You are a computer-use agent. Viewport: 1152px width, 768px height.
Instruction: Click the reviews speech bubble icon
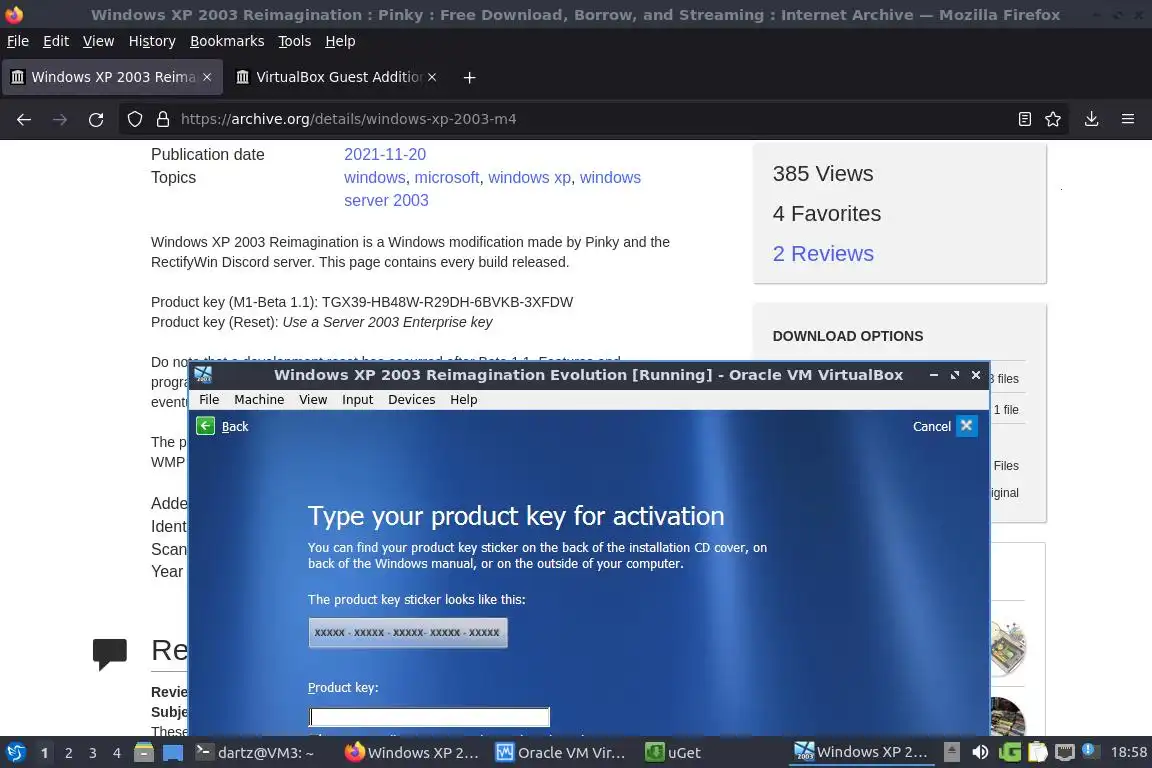109,653
